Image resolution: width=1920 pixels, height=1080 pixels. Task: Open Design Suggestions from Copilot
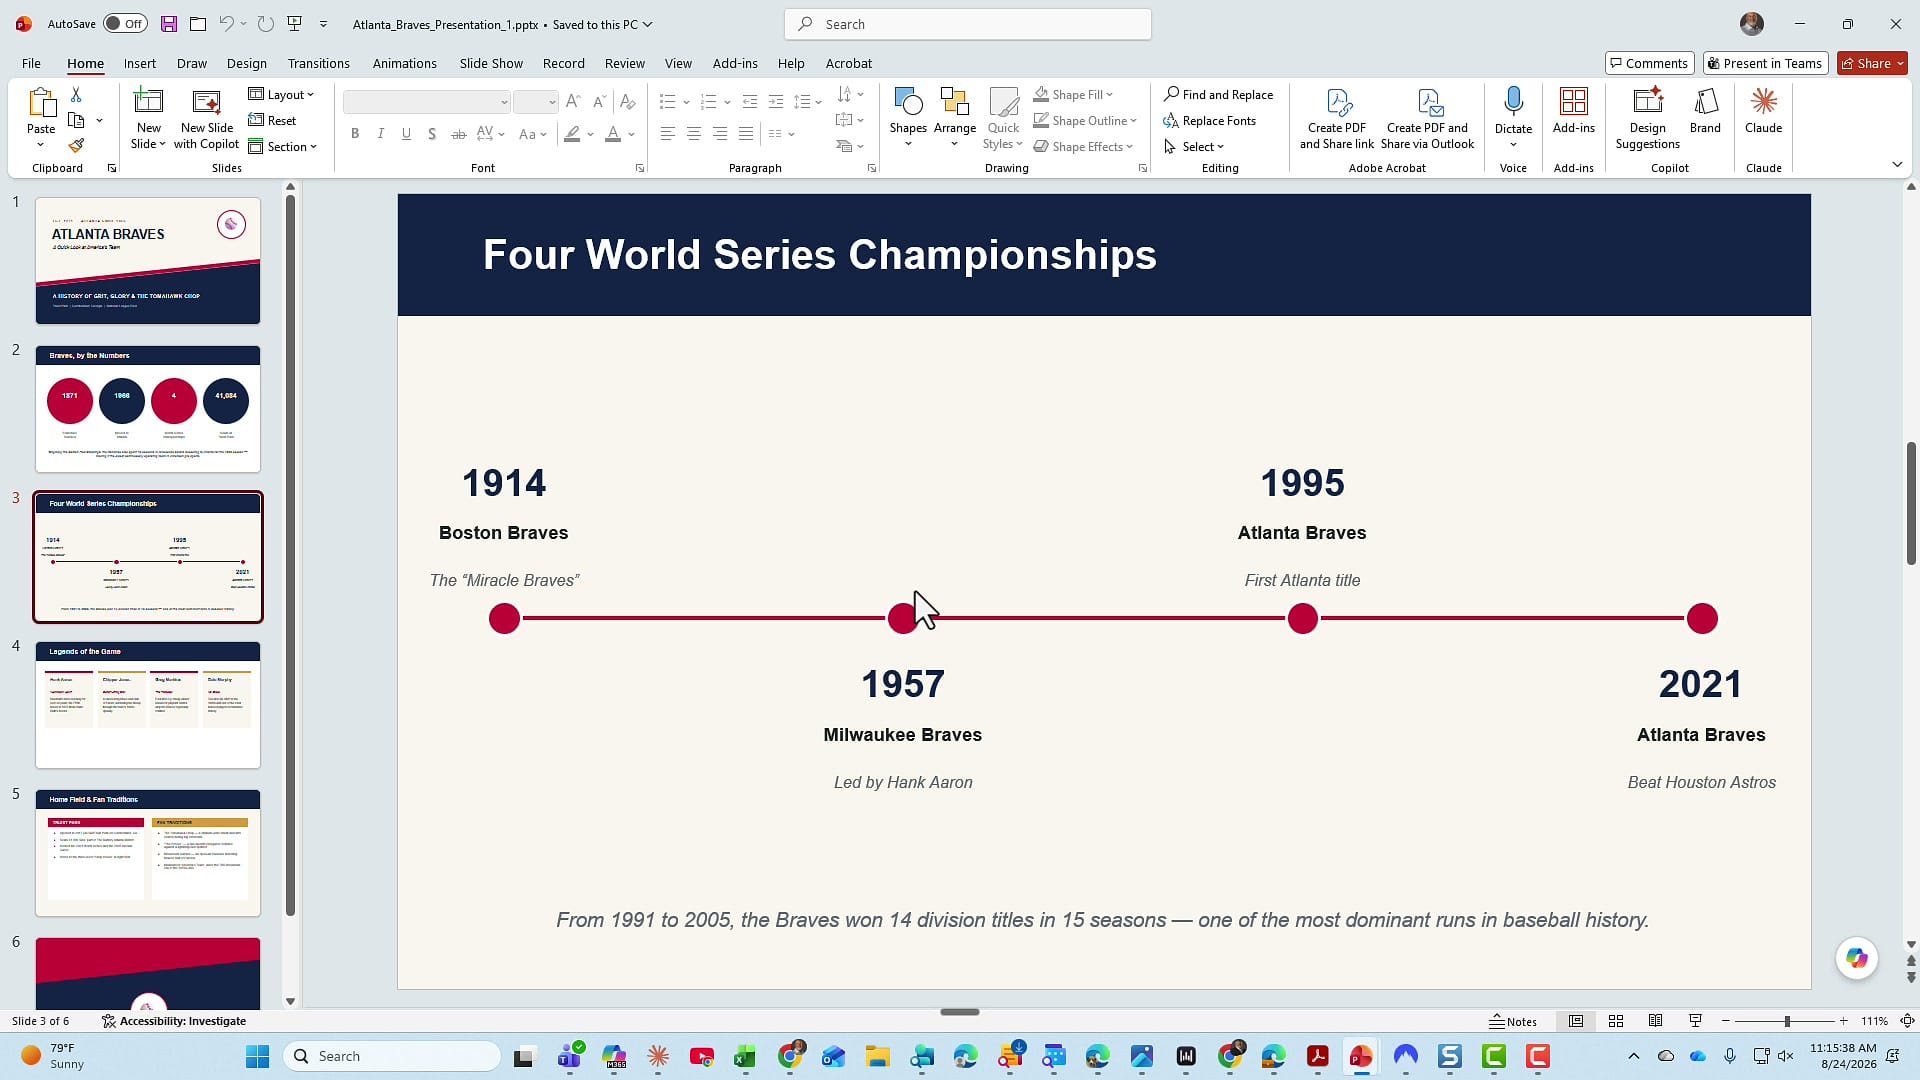point(1647,118)
